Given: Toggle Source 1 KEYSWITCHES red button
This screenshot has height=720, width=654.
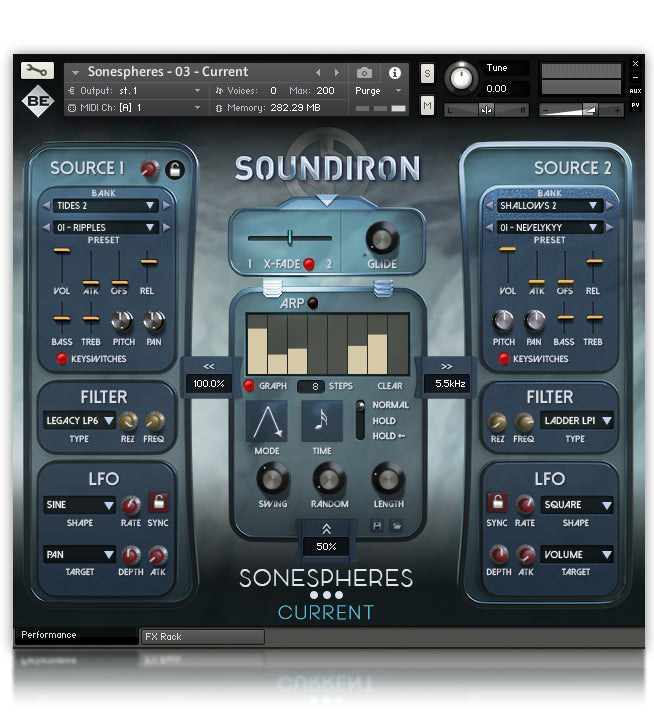Looking at the screenshot, I should [62, 359].
